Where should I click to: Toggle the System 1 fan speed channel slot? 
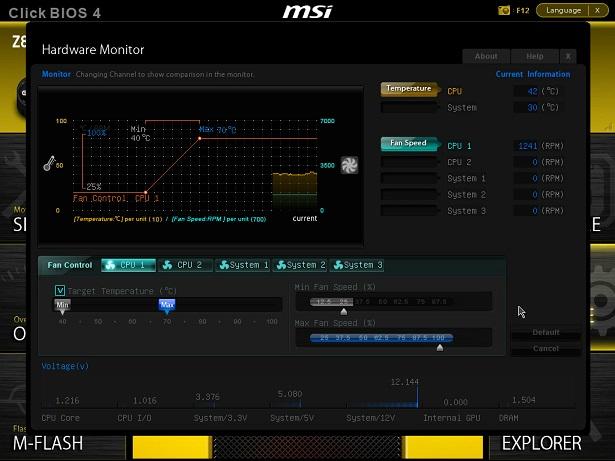(409, 178)
